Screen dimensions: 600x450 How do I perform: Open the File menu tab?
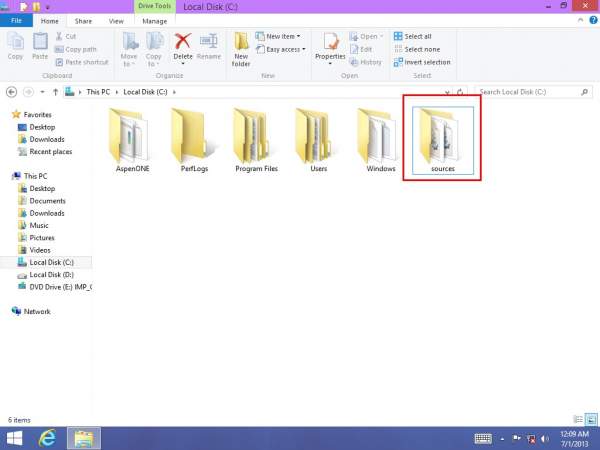(x=16, y=21)
